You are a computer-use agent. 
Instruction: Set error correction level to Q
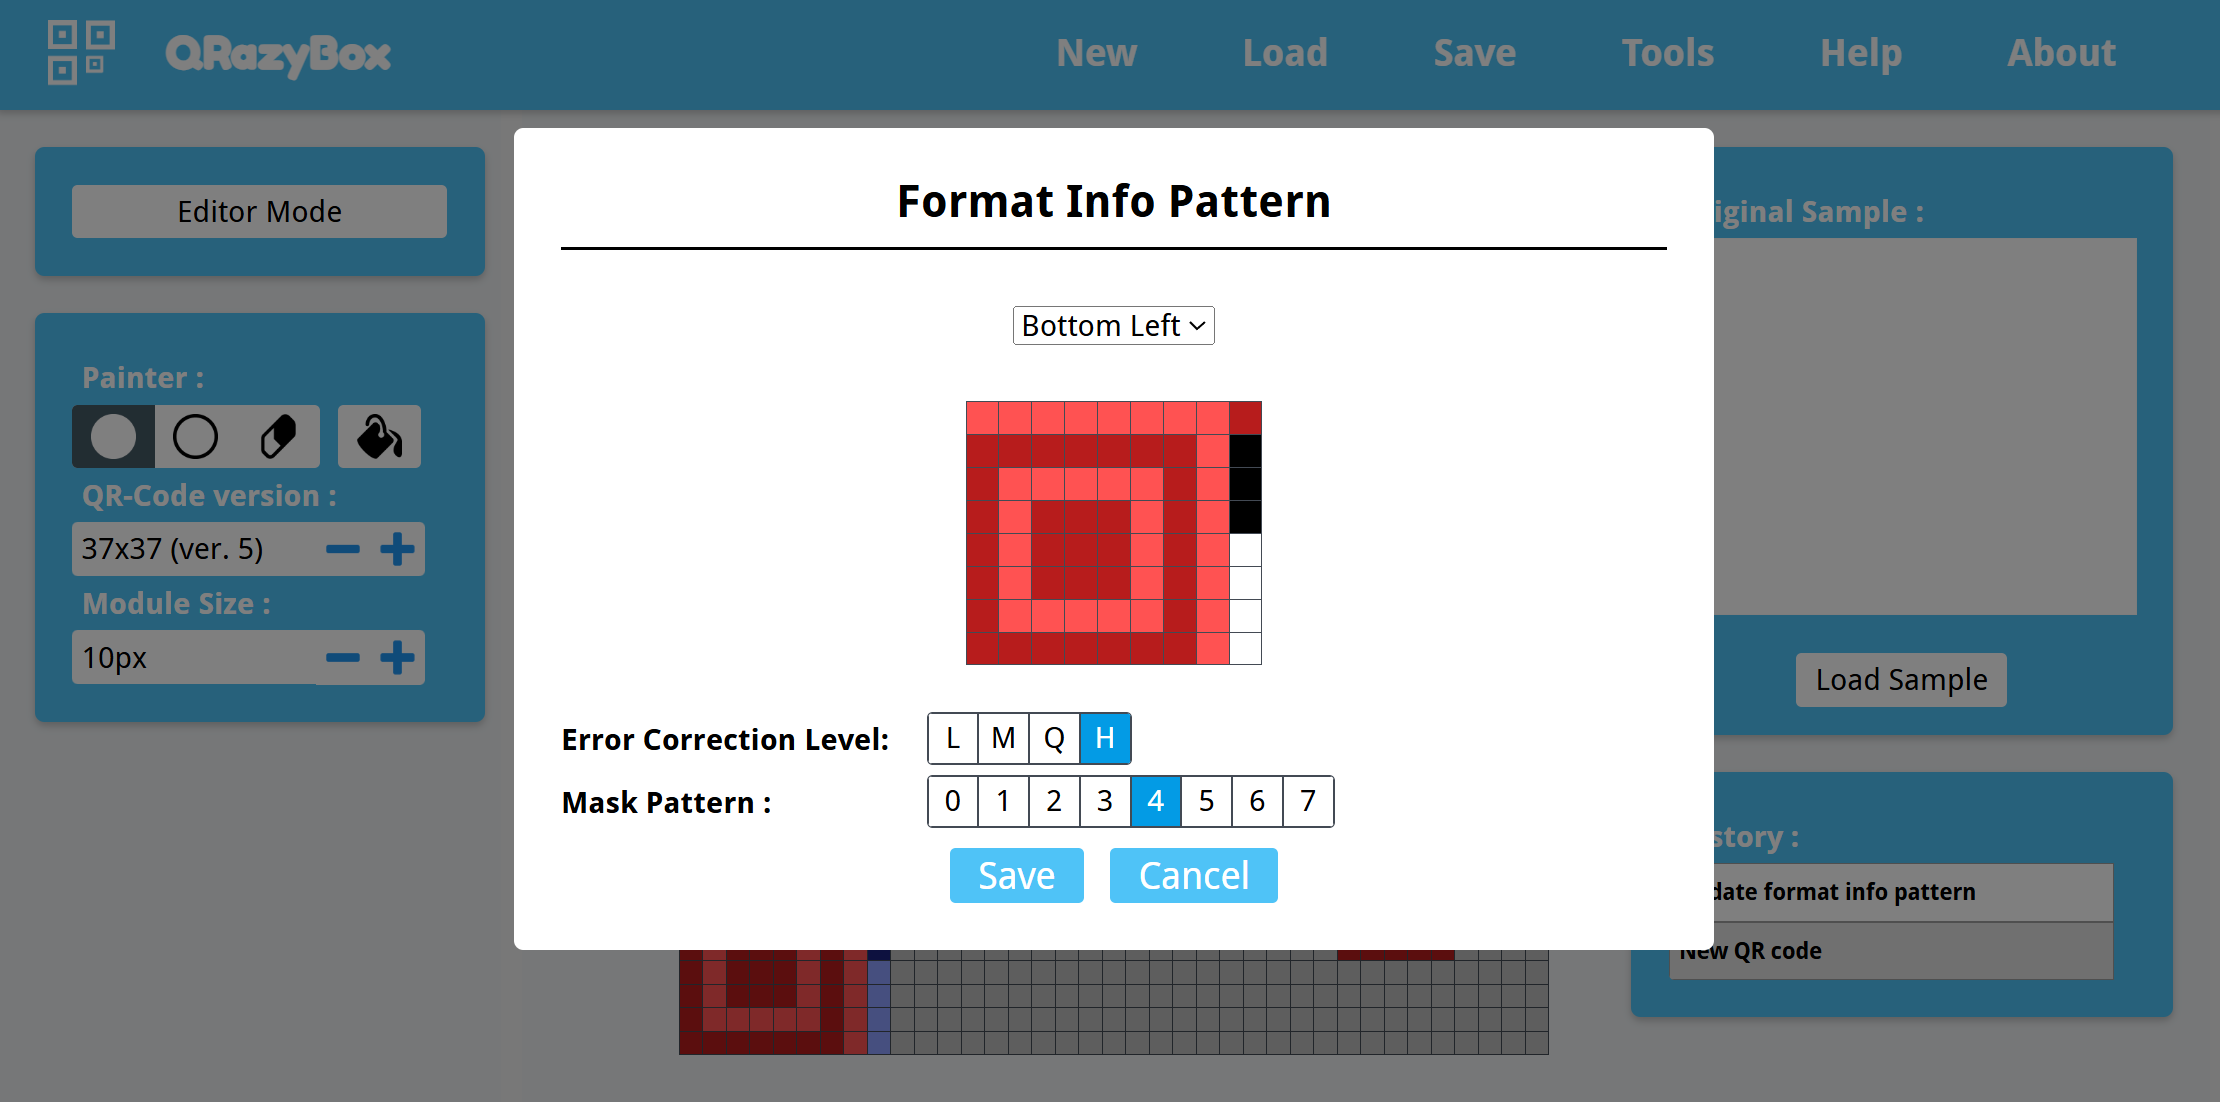coord(1054,739)
